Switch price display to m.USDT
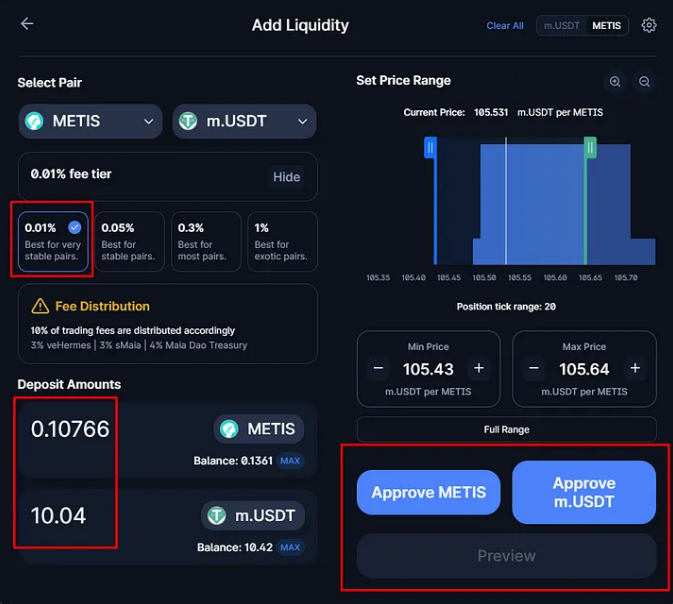Viewport: 673px width, 604px height. (x=561, y=26)
